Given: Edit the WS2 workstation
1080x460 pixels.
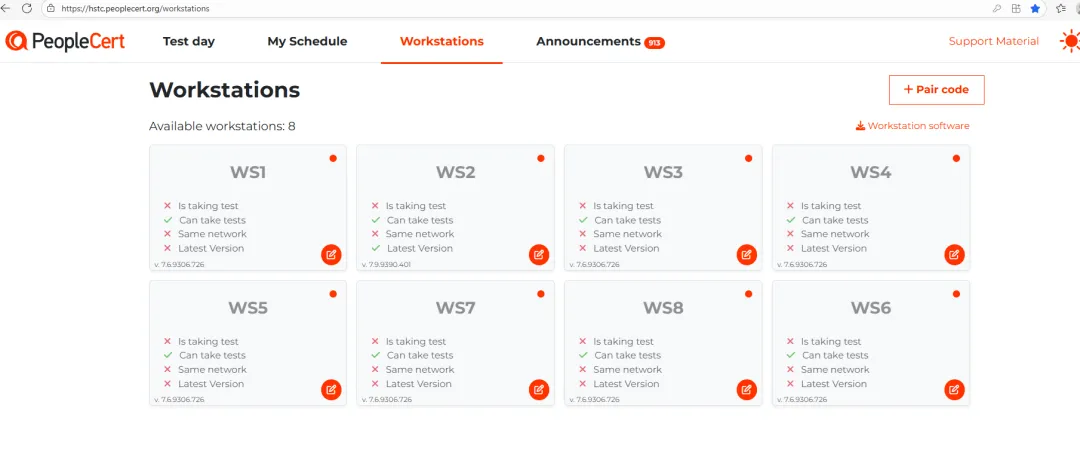Looking at the screenshot, I should coord(539,254).
